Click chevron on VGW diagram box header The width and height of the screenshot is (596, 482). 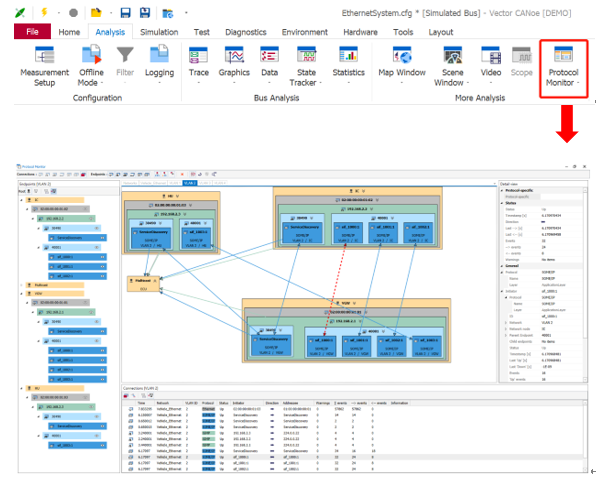354,303
